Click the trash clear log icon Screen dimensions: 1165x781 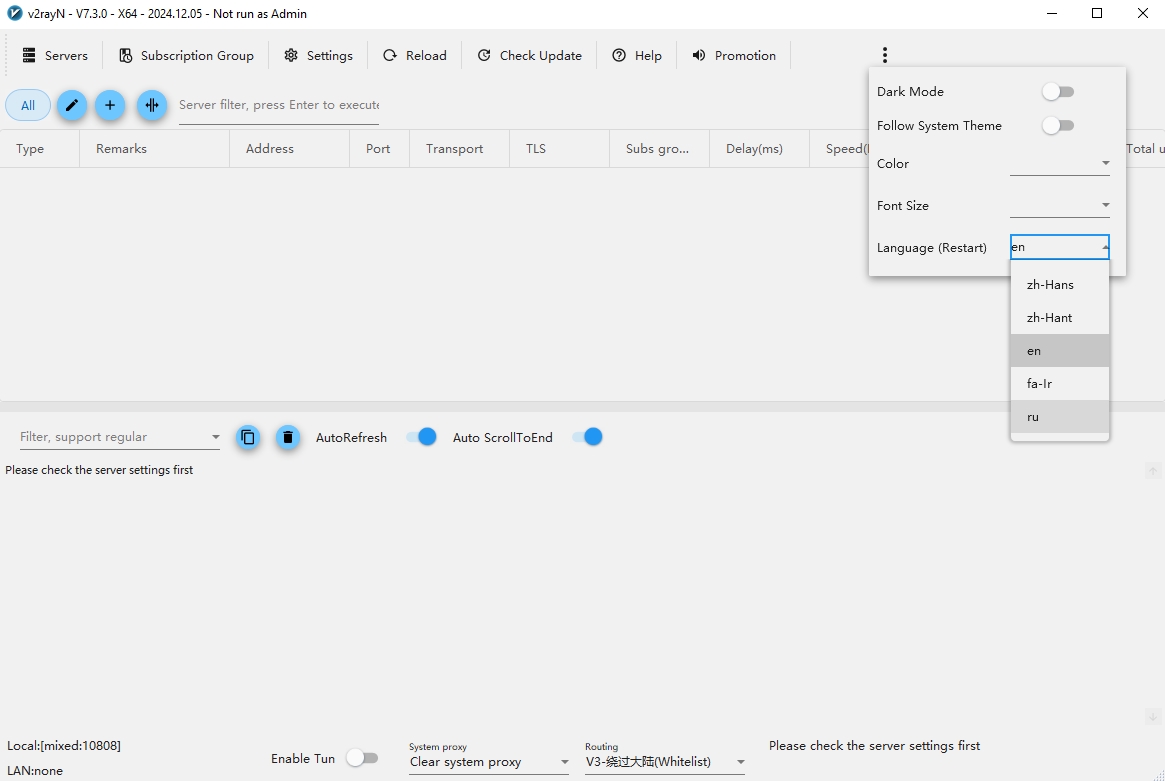pyautogui.click(x=288, y=438)
